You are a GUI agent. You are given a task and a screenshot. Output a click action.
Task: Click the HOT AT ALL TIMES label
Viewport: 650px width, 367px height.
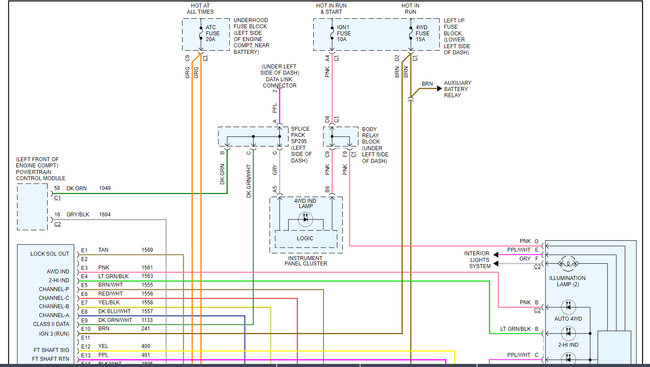coord(200,9)
